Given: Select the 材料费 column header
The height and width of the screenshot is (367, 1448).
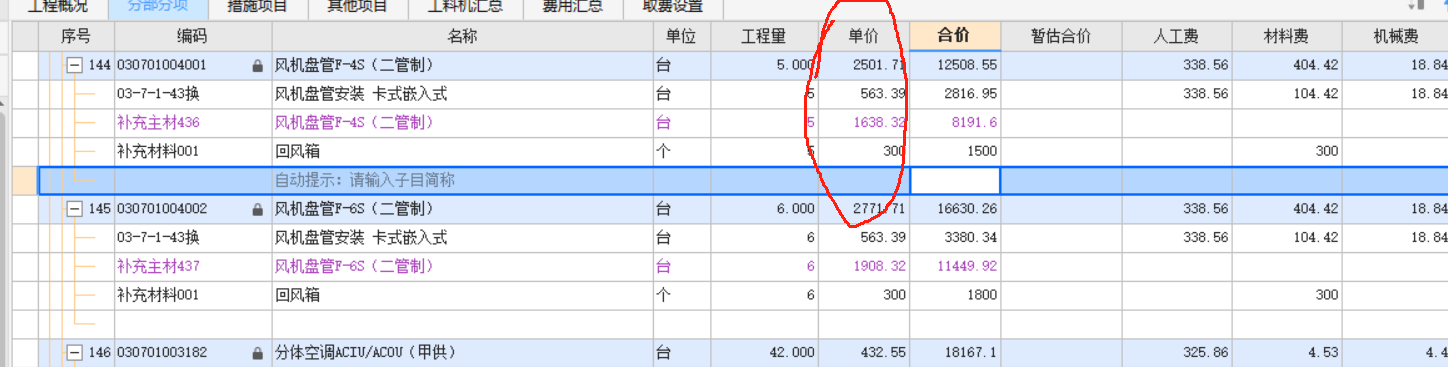Looking at the screenshot, I should [1287, 37].
